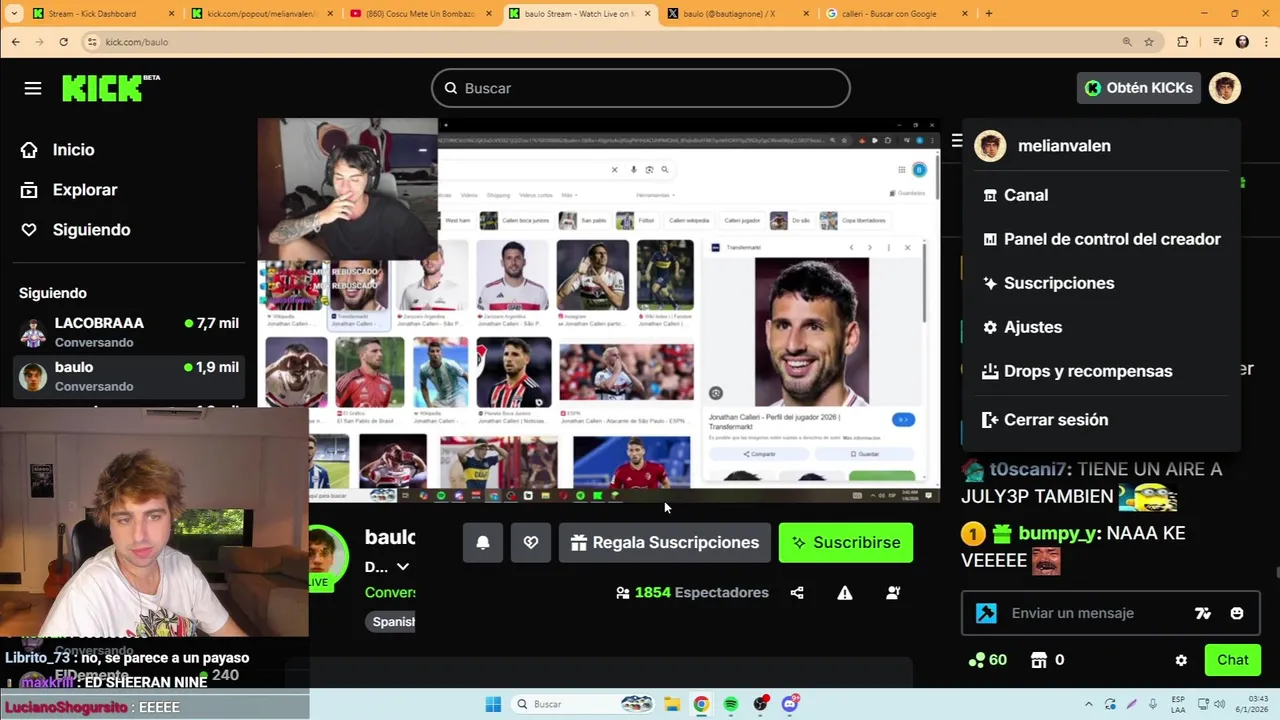Viewport: 1280px width, 720px height.
Task: Click the blue gavel chat identity badge
Action: pos(987,613)
